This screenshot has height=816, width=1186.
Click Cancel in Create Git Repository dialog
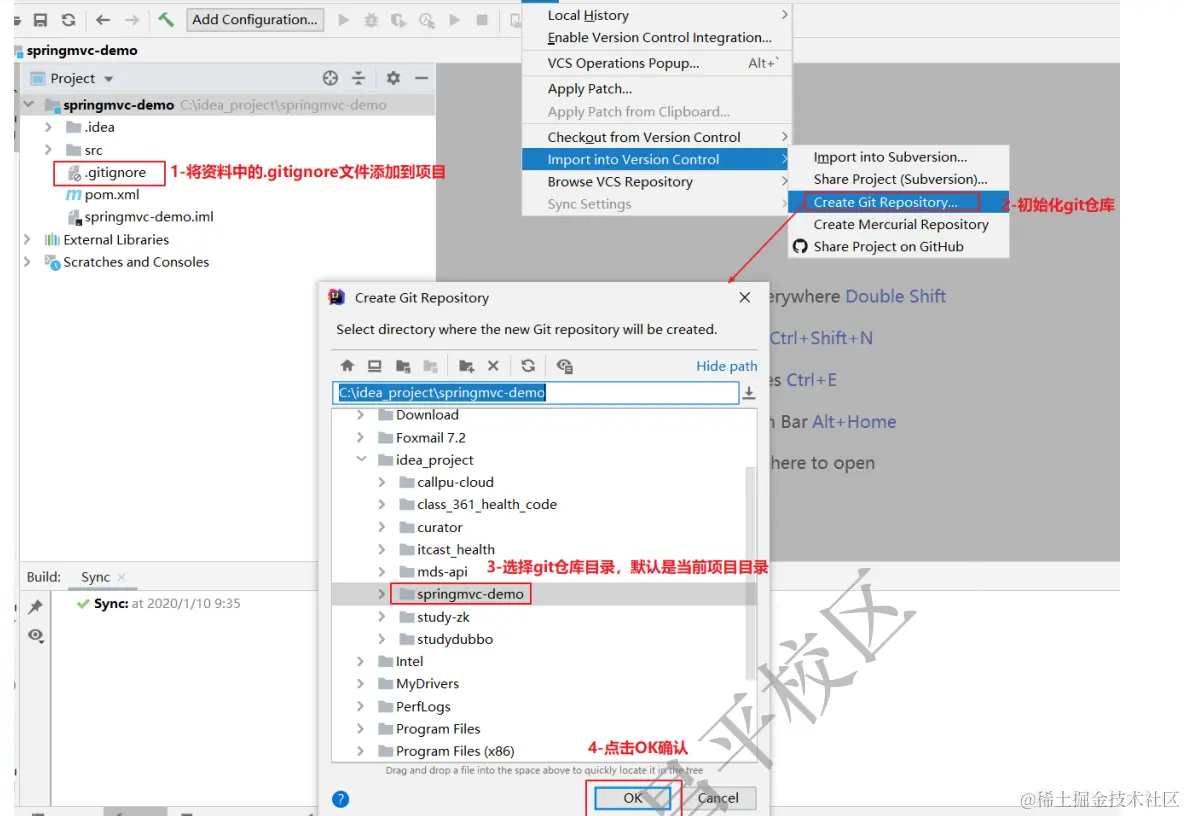tap(718, 798)
